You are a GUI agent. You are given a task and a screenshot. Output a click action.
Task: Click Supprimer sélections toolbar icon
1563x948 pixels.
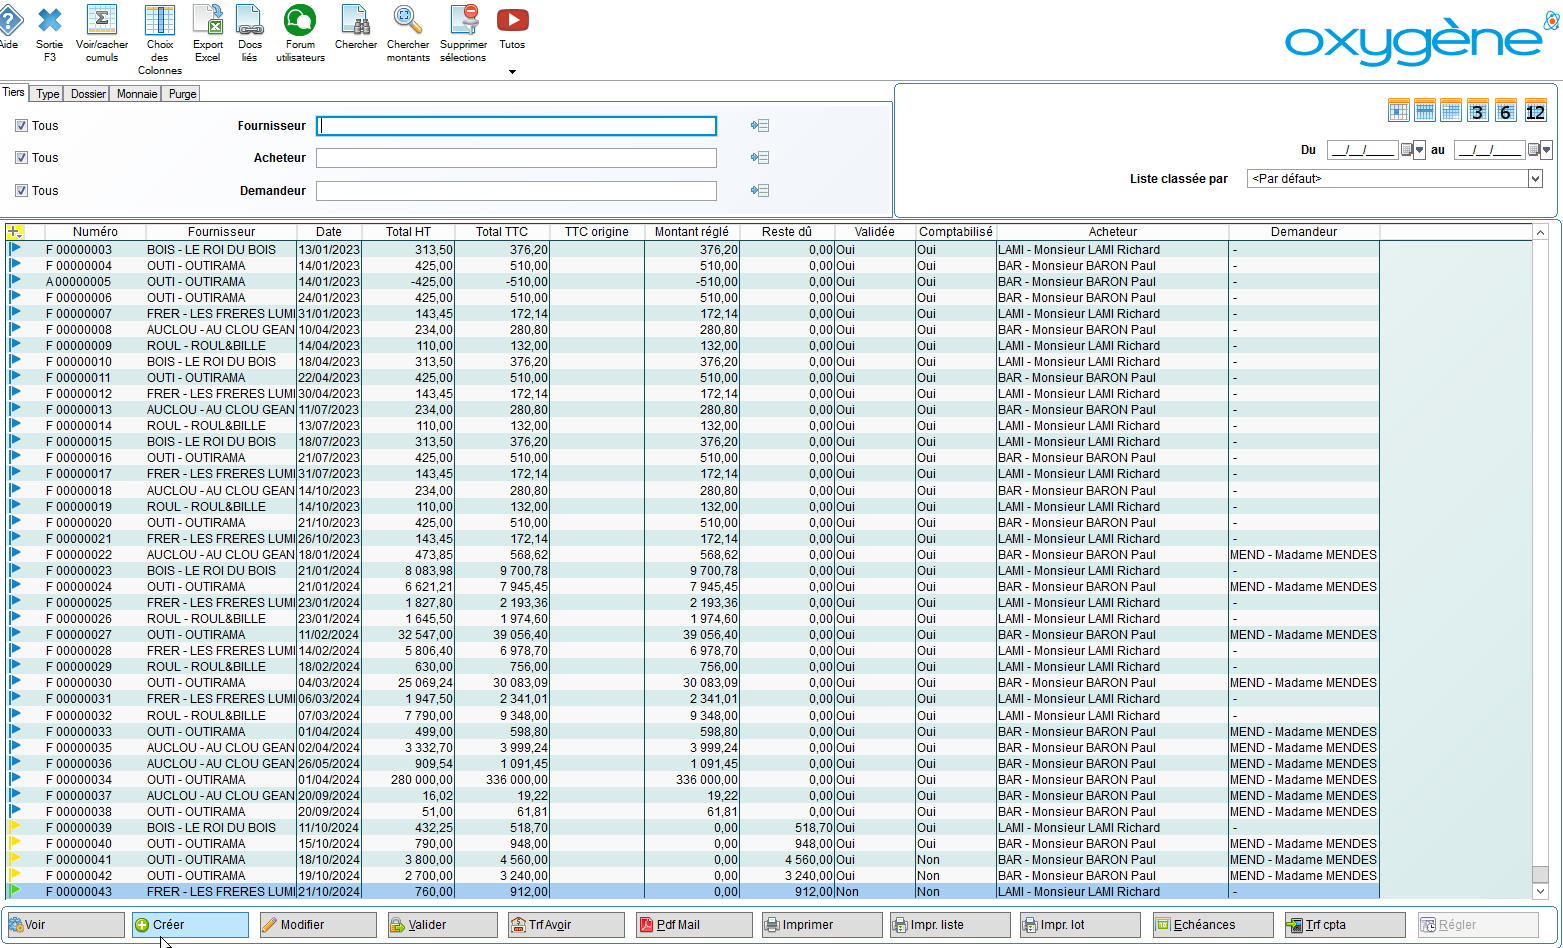pyautogui.click(x=464, y=21)
